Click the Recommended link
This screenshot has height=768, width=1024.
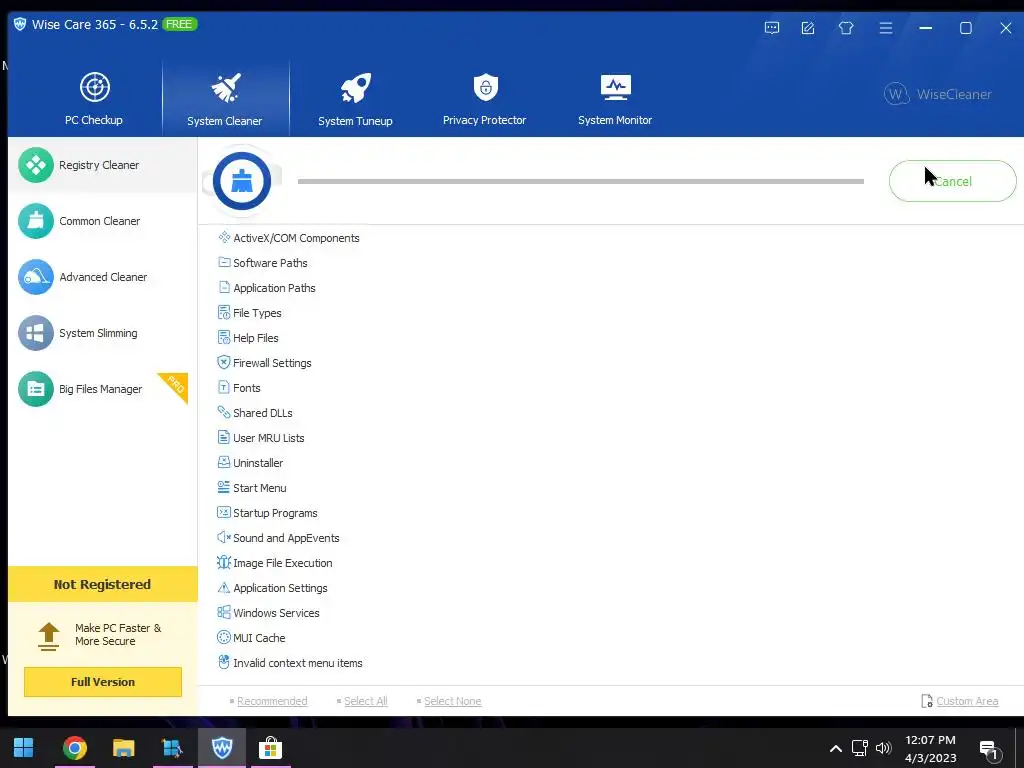(272, 701)
